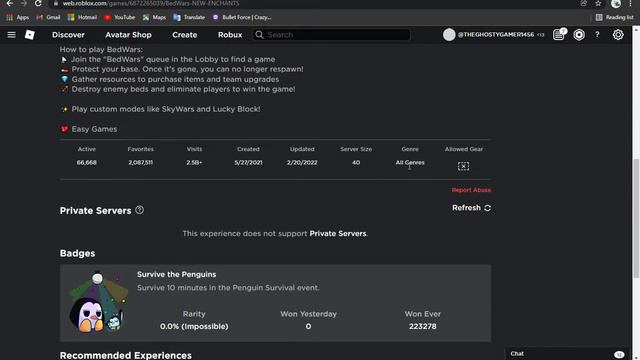The image size is (640, 360).
Task: Click the bold Private Servers link text
Action: coord(338,233)
